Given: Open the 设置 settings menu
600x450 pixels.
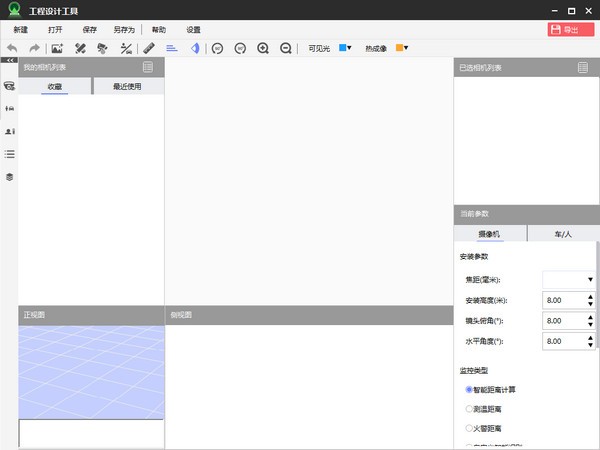Looking at the screenshot, I should tap(193, 30).
